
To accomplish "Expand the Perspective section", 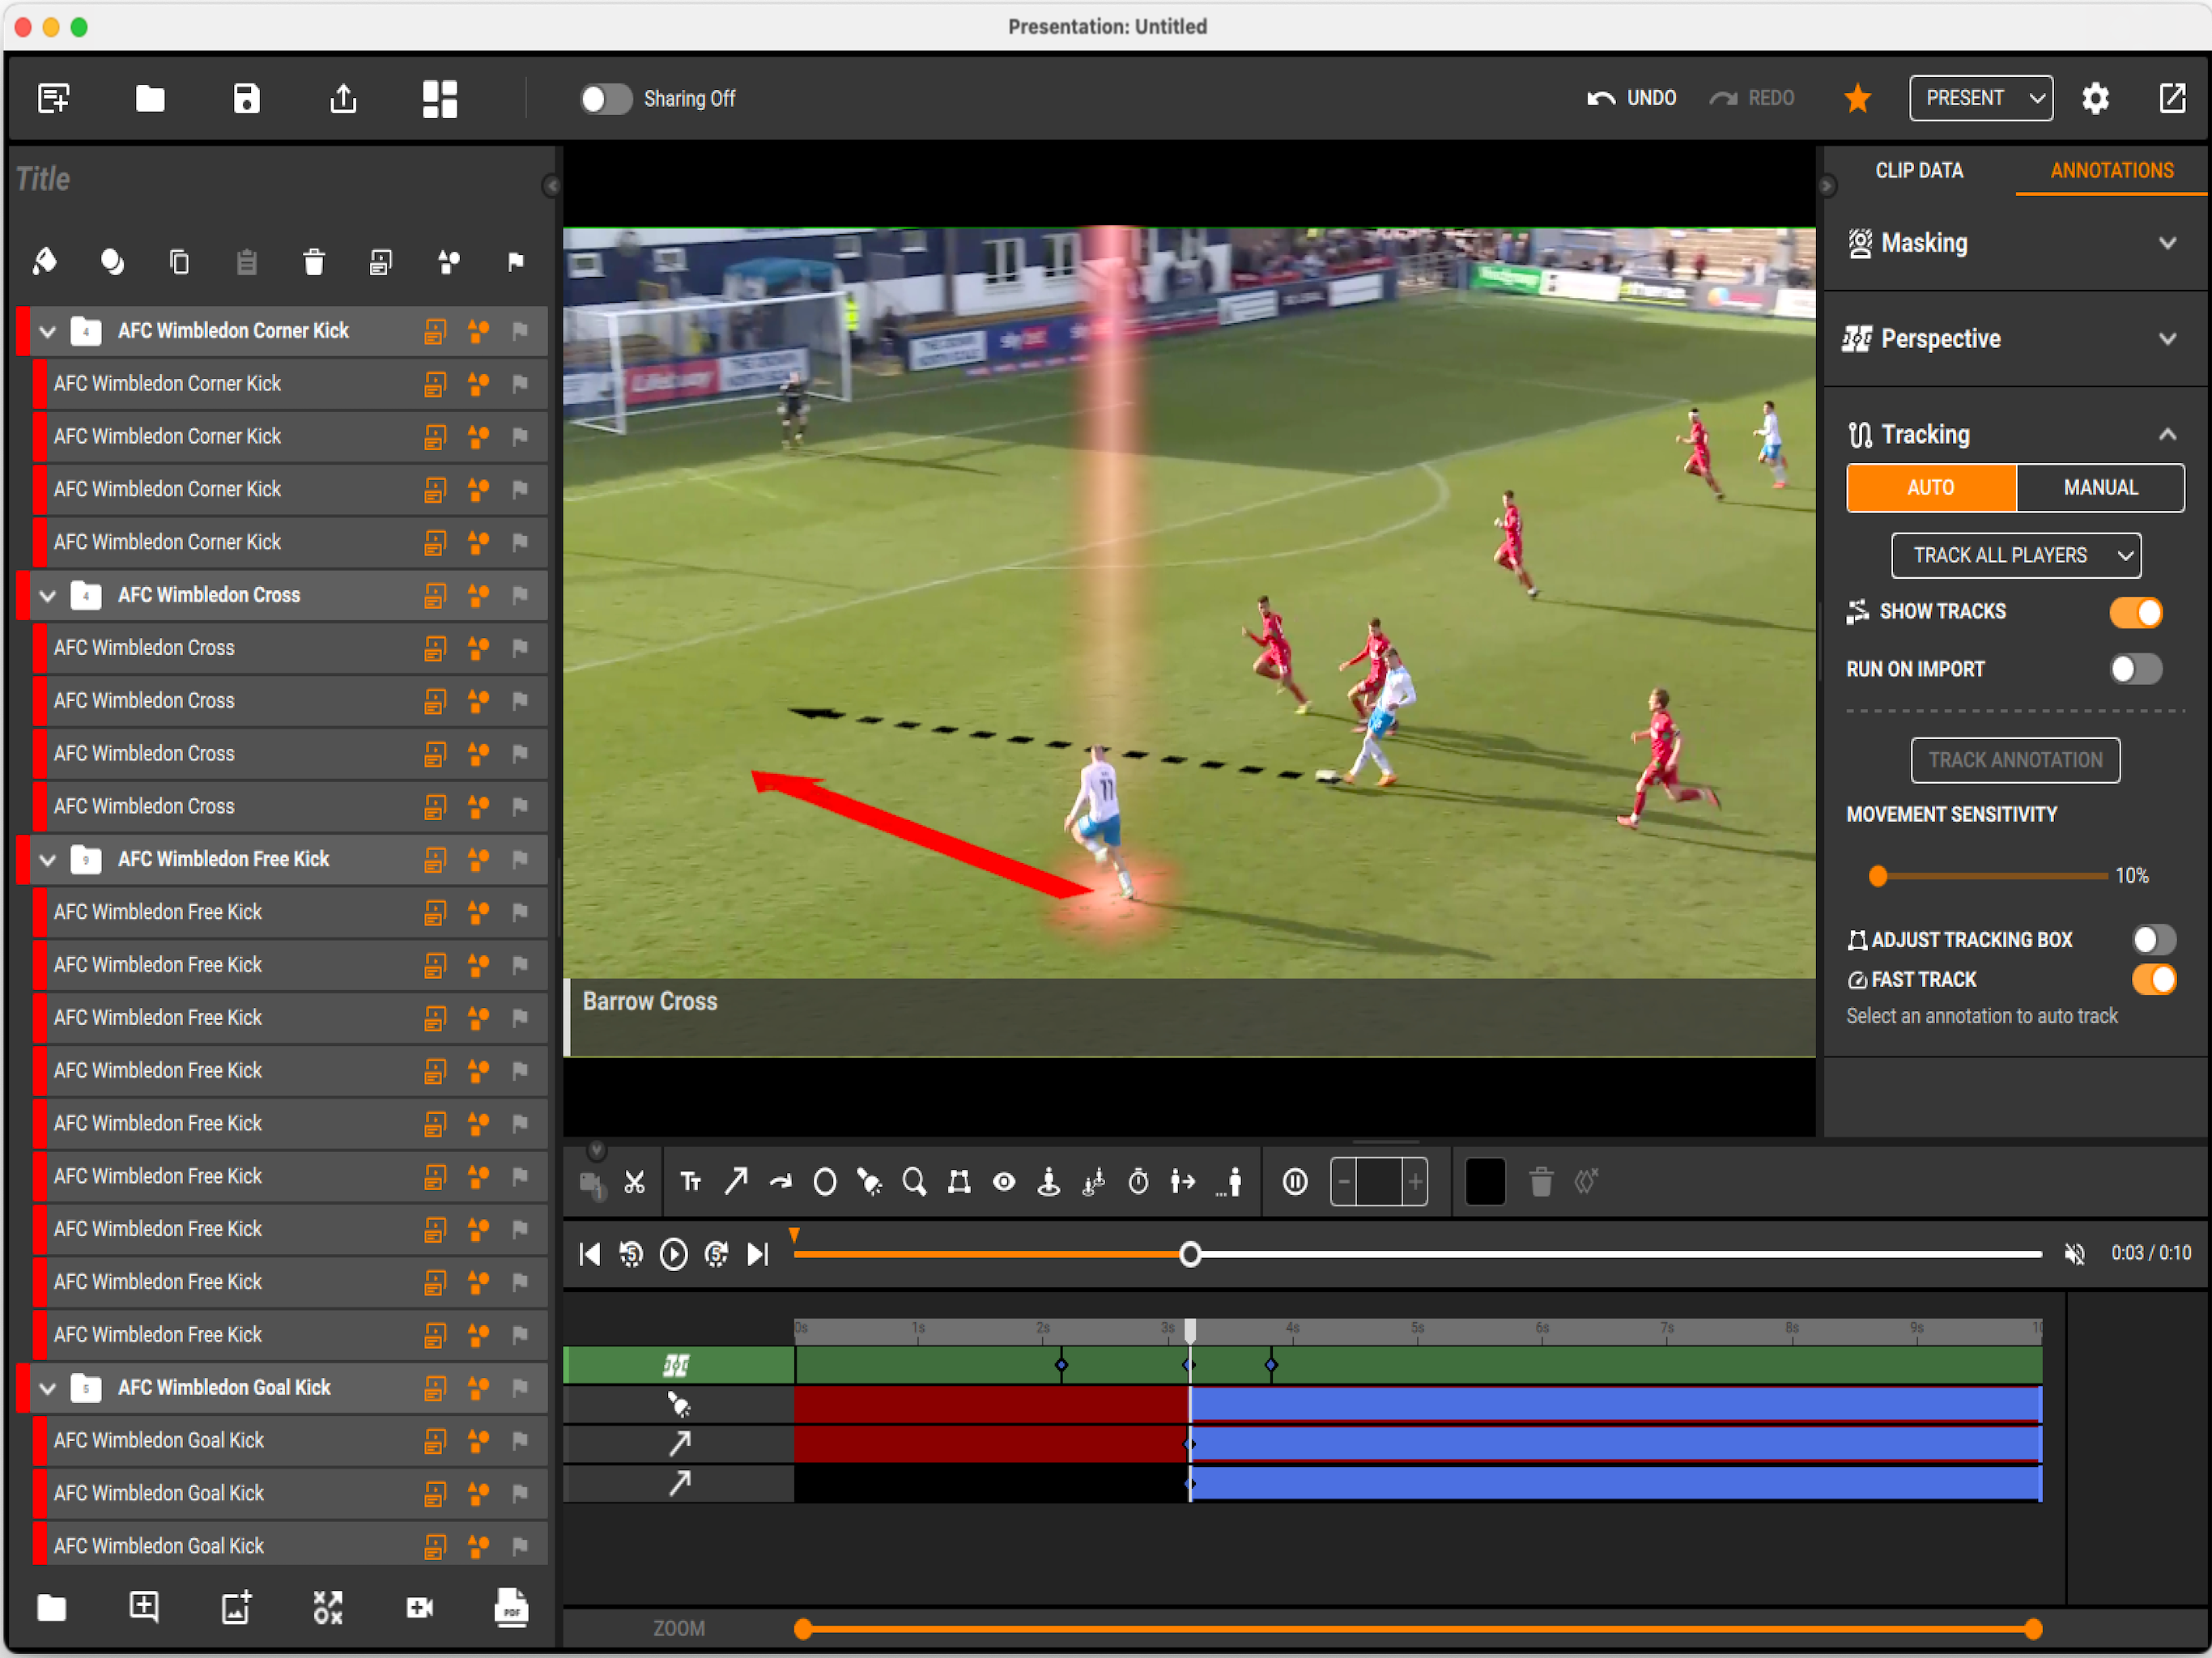I will coord(2167,338).
